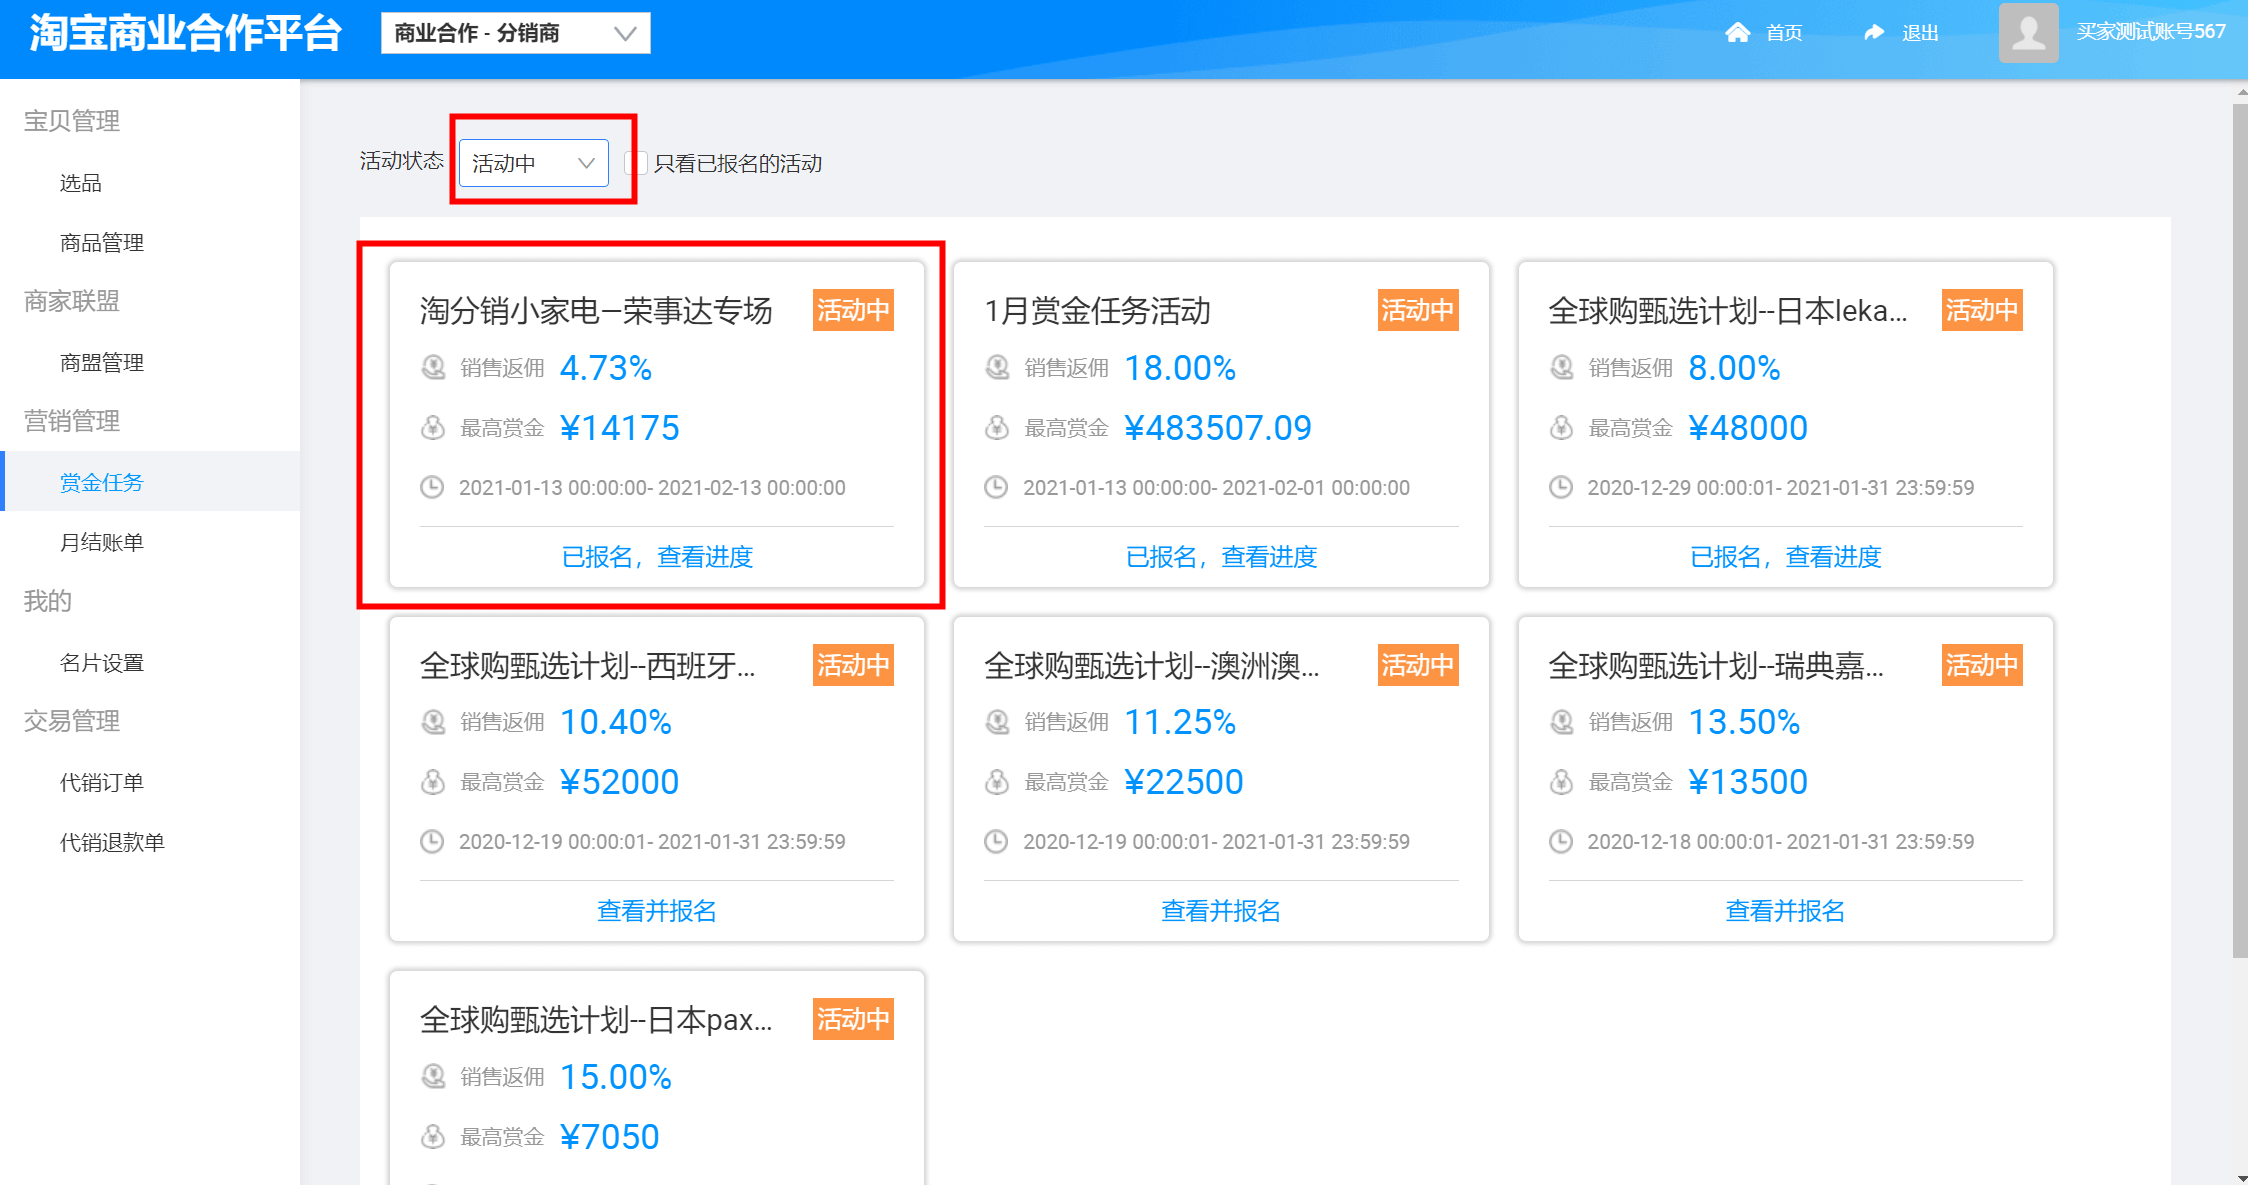
Task: Click clock icon on 澳洲澳 card
Action: coord(996,842)
